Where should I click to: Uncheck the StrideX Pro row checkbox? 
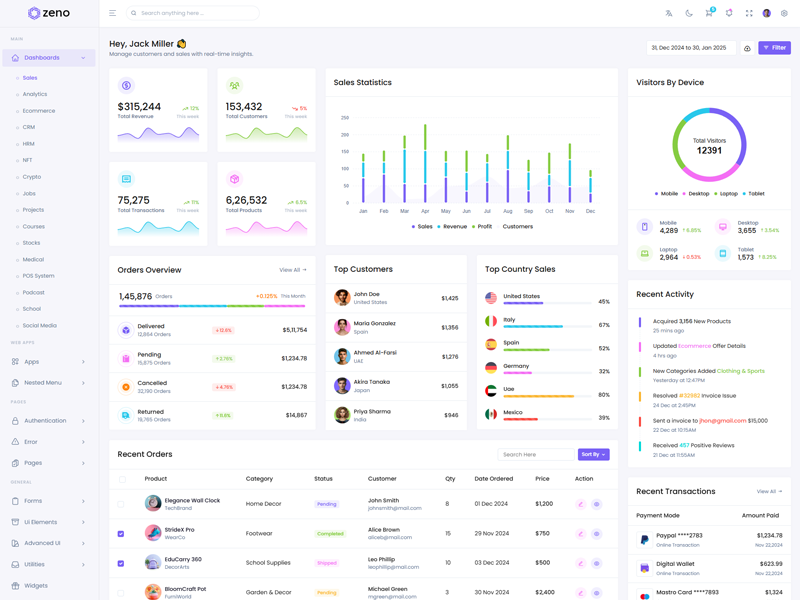(121, 534)
